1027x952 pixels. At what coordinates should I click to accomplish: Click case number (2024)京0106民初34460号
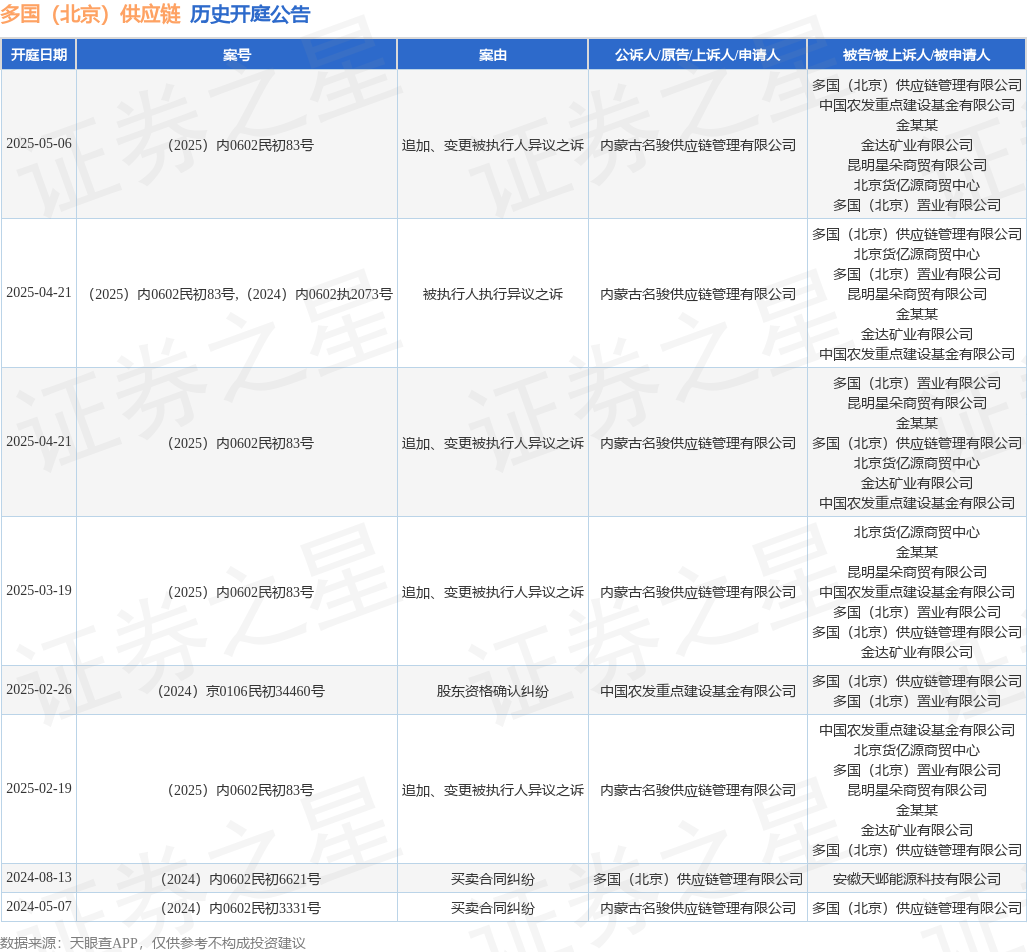[x=241, y=691]
